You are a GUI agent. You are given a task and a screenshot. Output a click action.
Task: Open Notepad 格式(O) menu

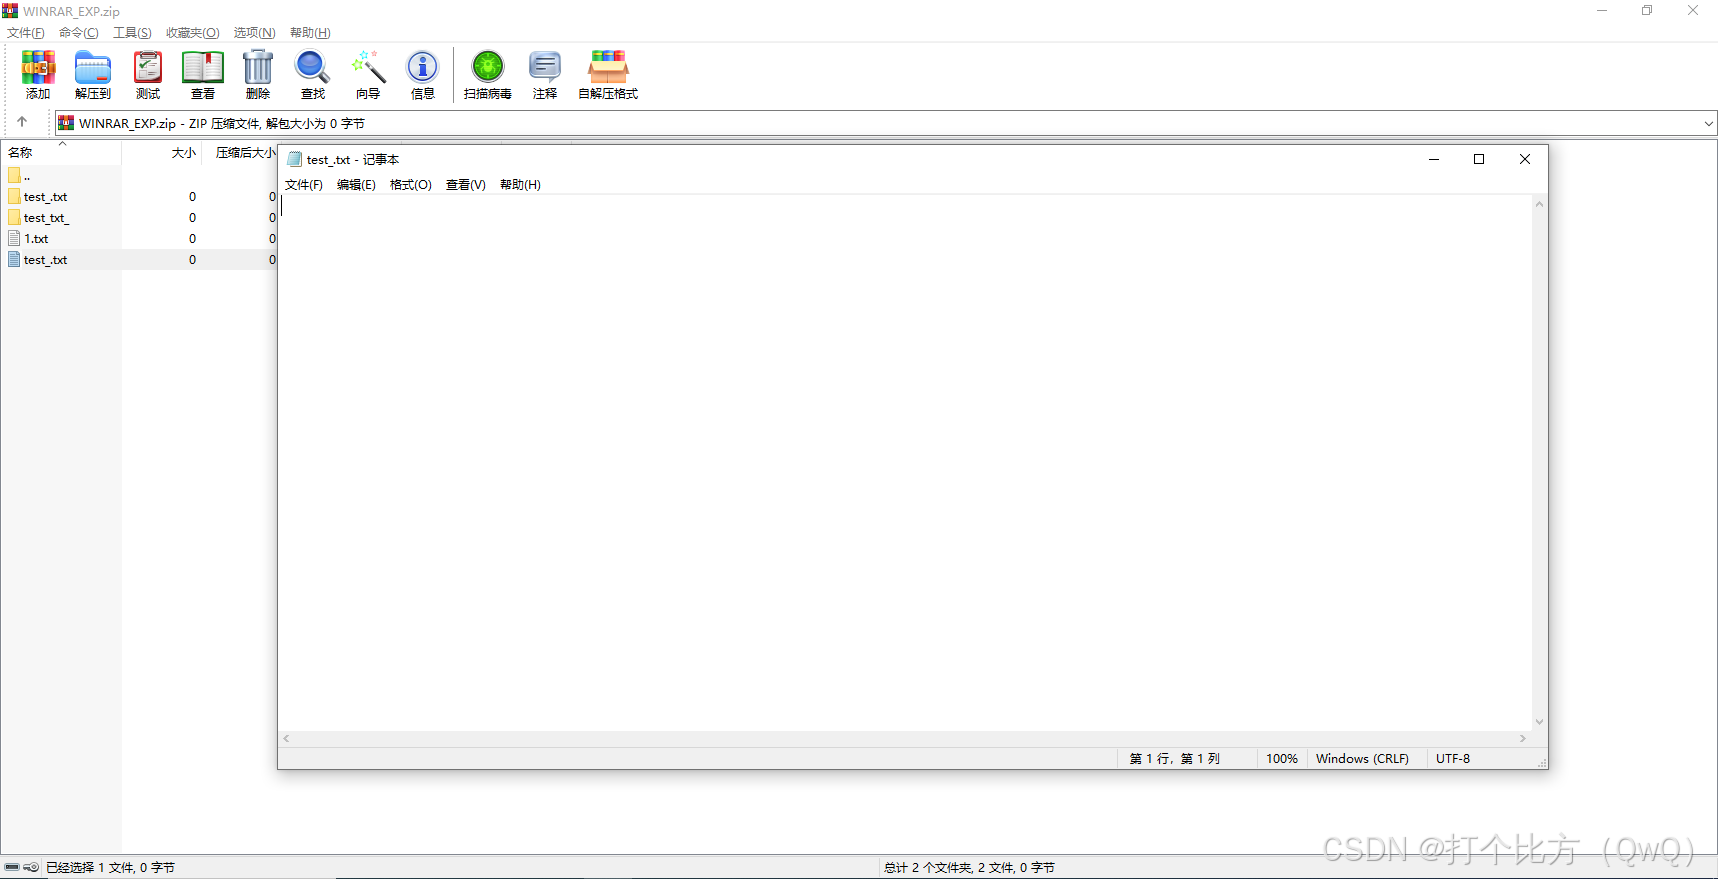click(x=411, y=185)
